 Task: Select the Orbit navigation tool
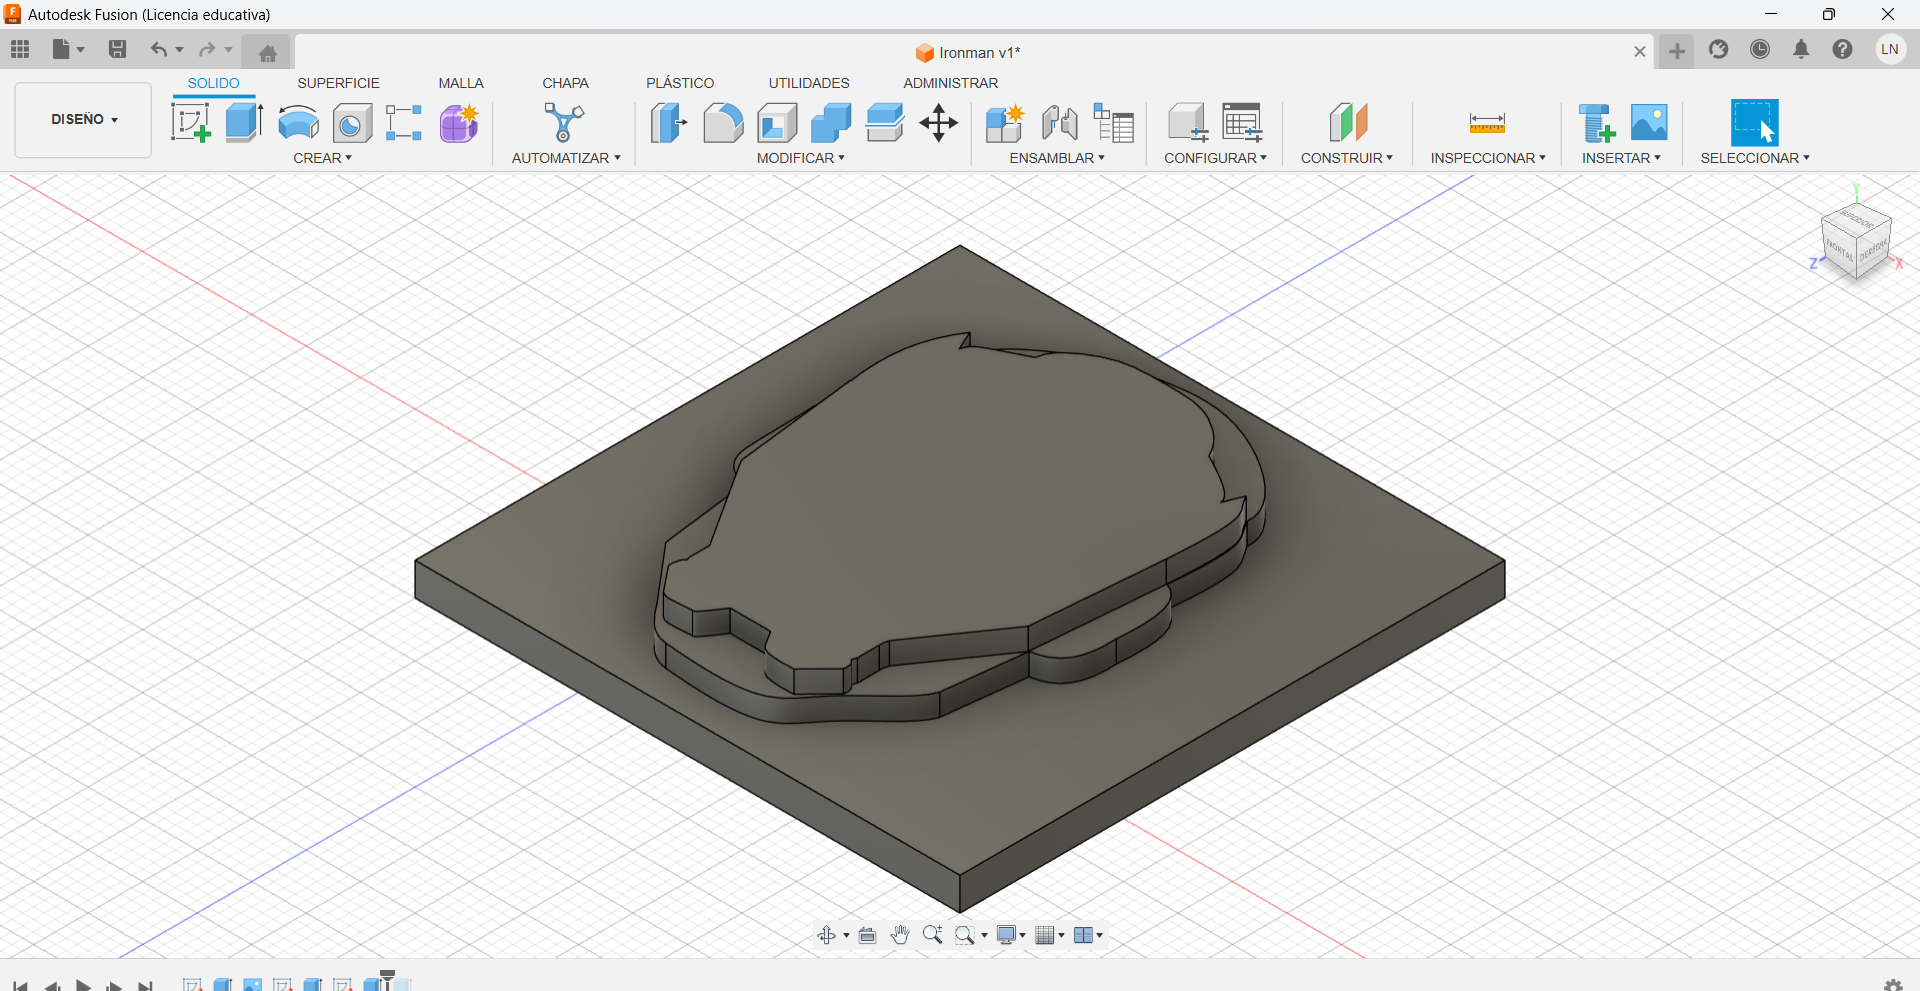tap(827, 935)
